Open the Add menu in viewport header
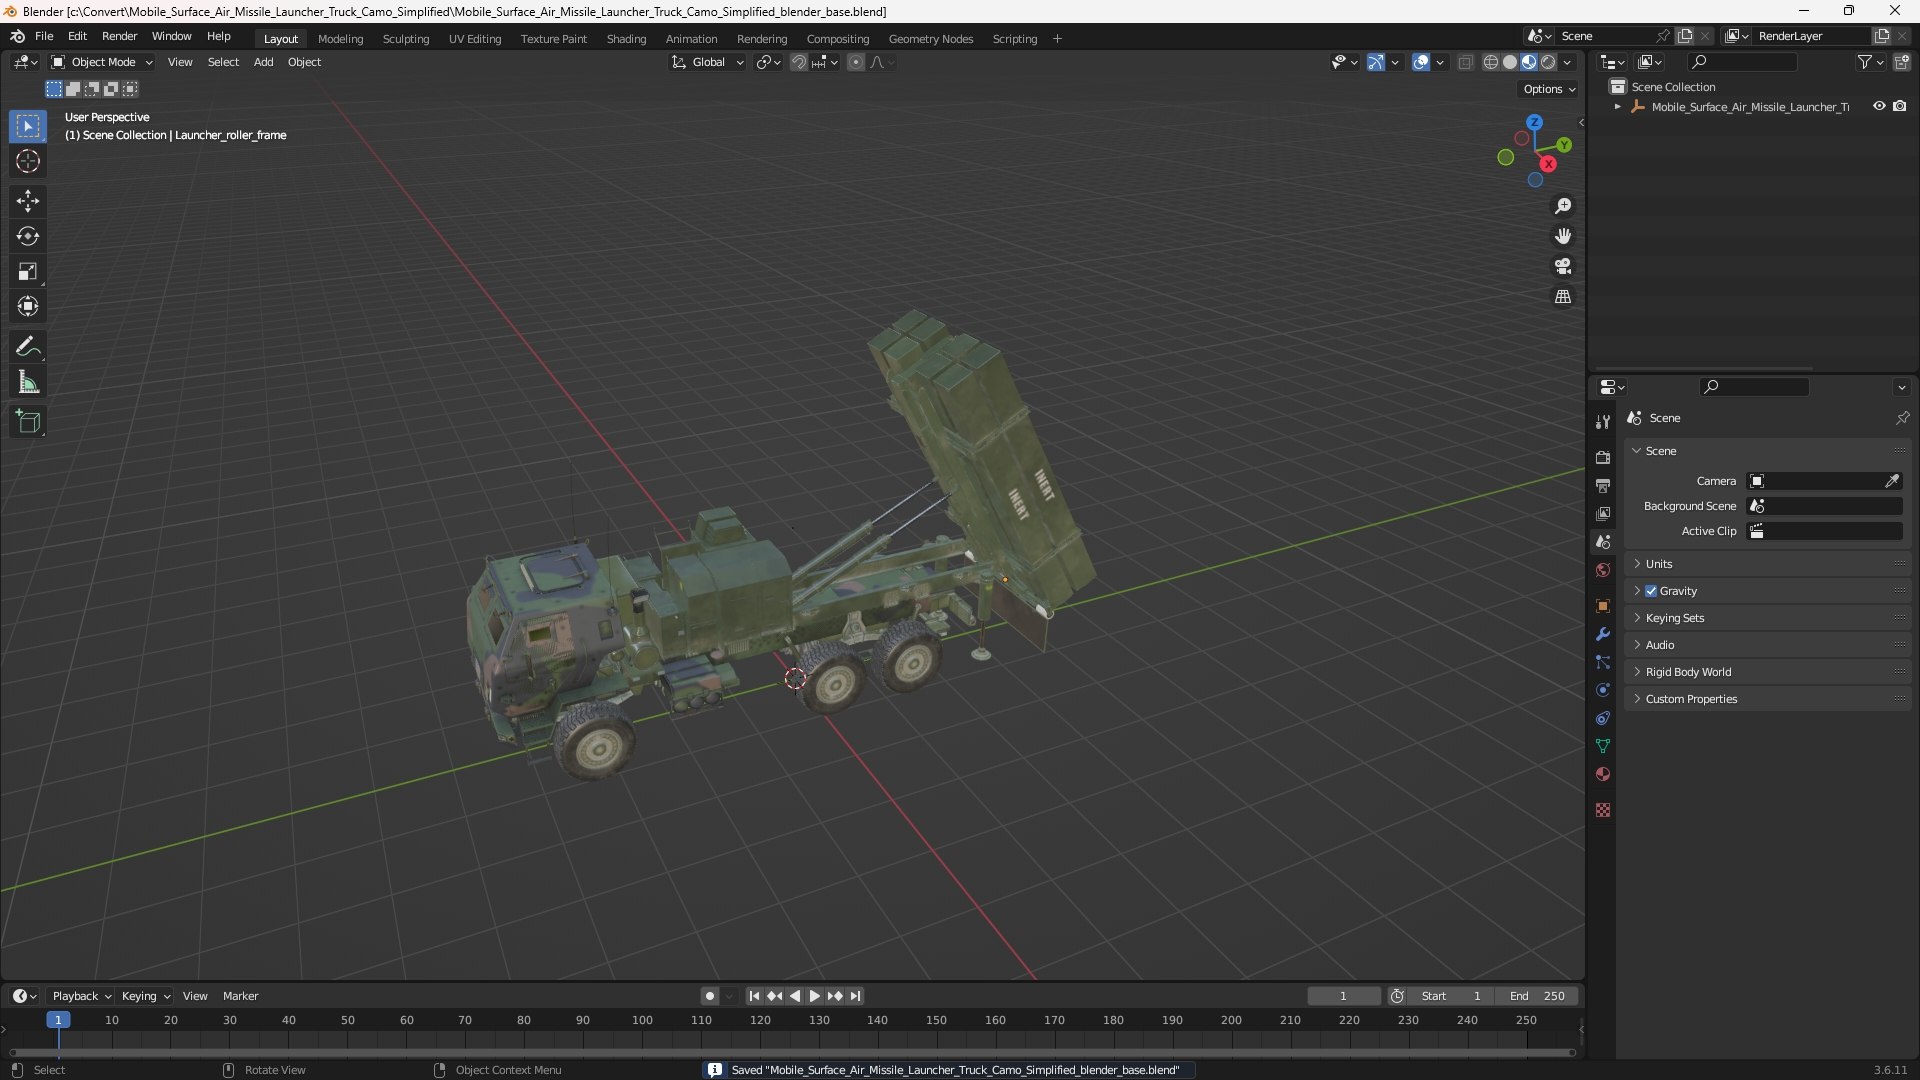This screenshot has height=1080, width=1920. coord(263,62)
